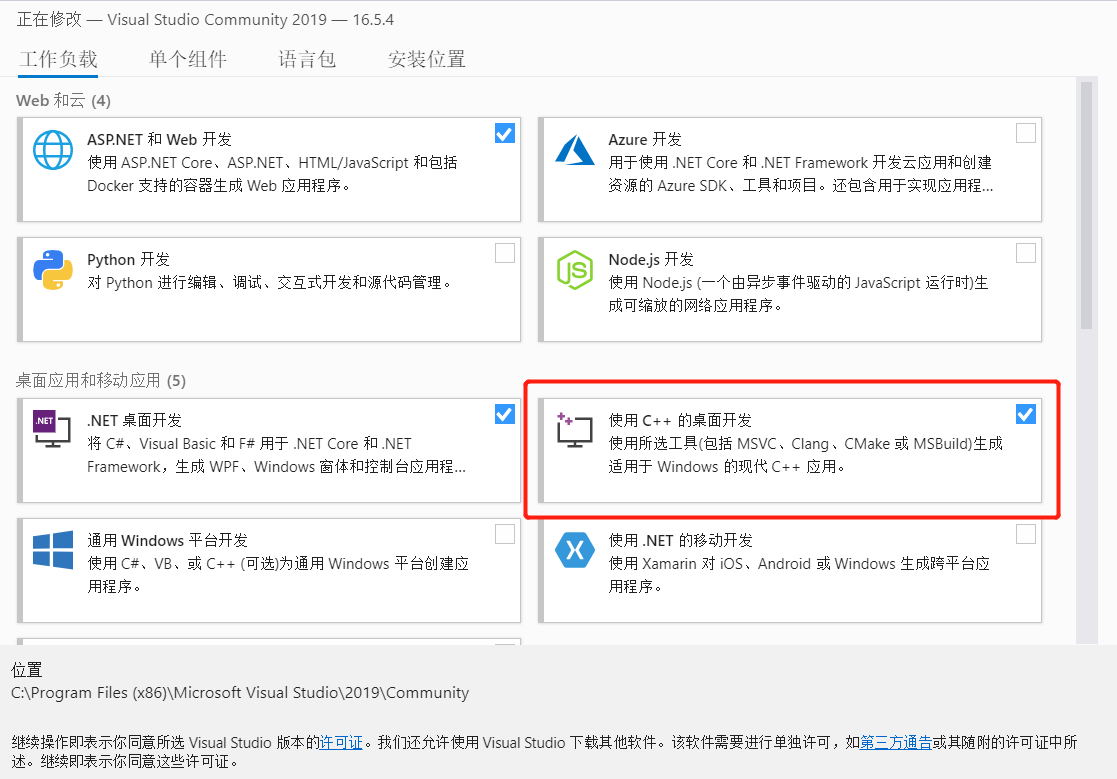This screenshot has height=779, width=1117.
Task: Click the 正在修改 Visual Studio Community 2019 title
Action: 205,19
